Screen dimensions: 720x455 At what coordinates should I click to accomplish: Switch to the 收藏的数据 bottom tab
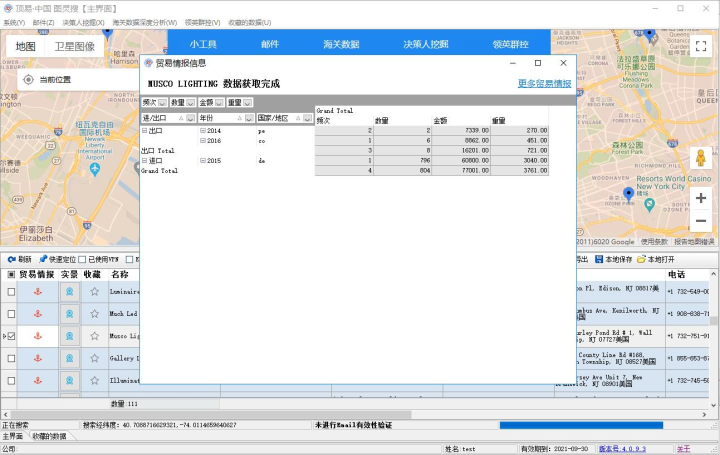coord(49,436)
